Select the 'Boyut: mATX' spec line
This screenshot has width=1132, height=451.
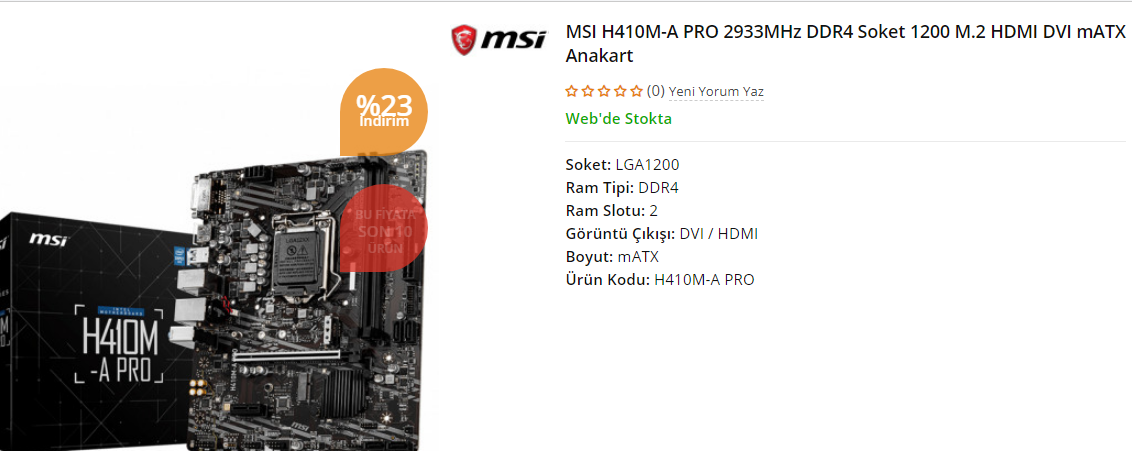(x=612, y=257)
